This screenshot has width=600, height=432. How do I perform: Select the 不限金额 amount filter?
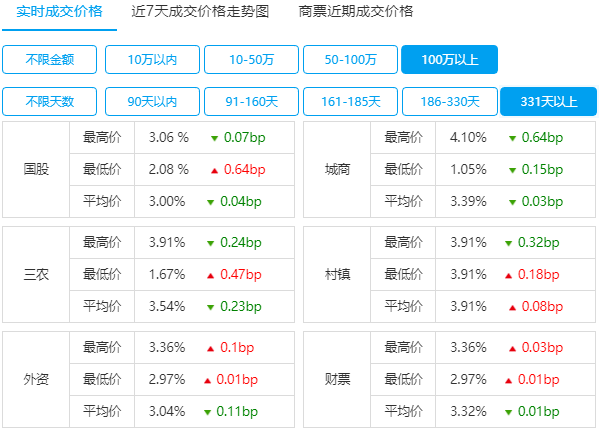click(x=49, y=59)
